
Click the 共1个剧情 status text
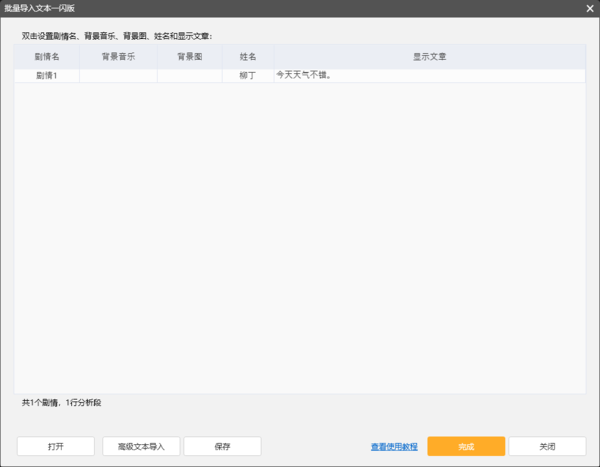pos(61,403)
